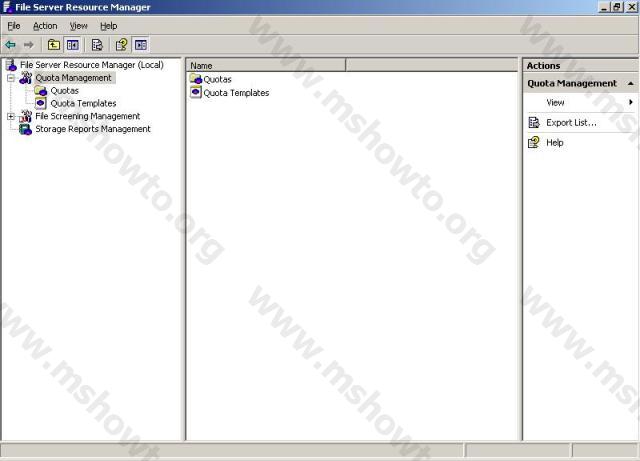Screen dimensions: 640x461
Task: Select File Server Resource Manager (Local) label
Action: [x=92, y=65]
